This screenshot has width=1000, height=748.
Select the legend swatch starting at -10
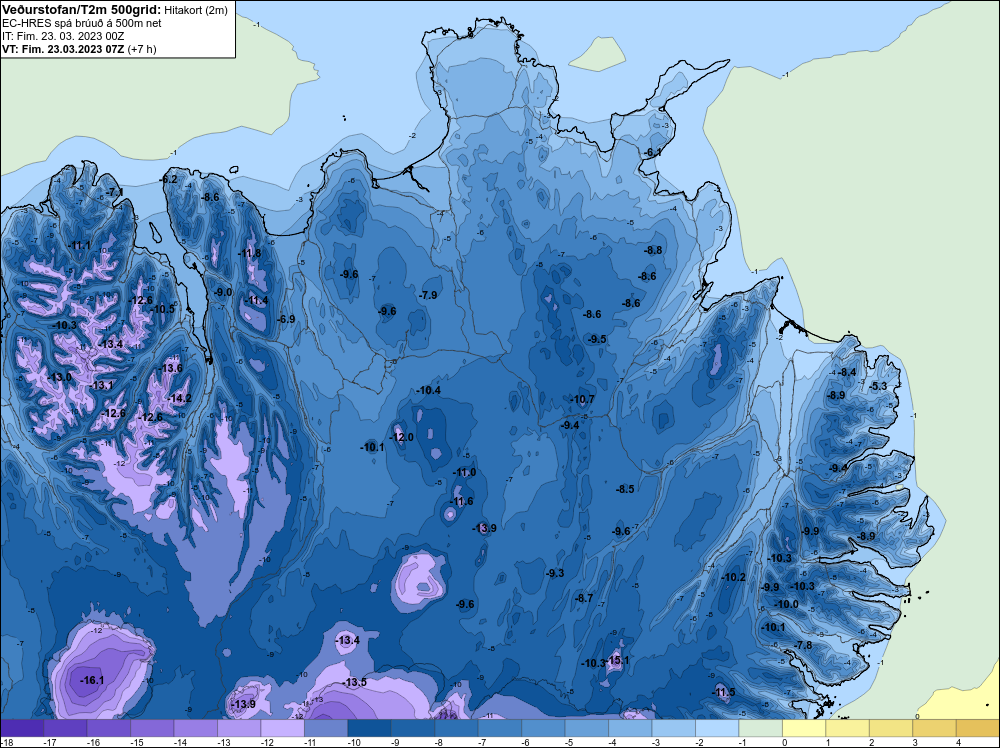[369, 728]
